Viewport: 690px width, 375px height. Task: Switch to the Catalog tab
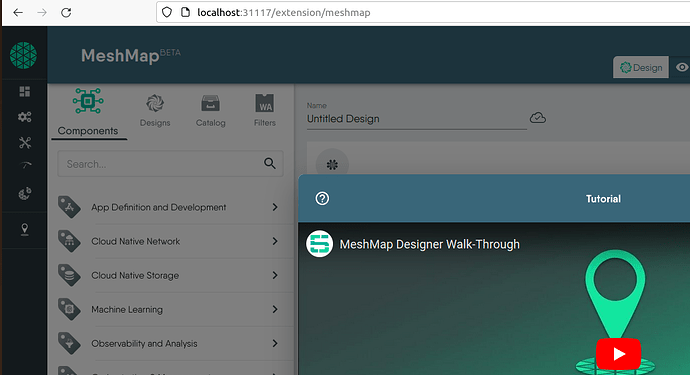click(x=210, y=111)
